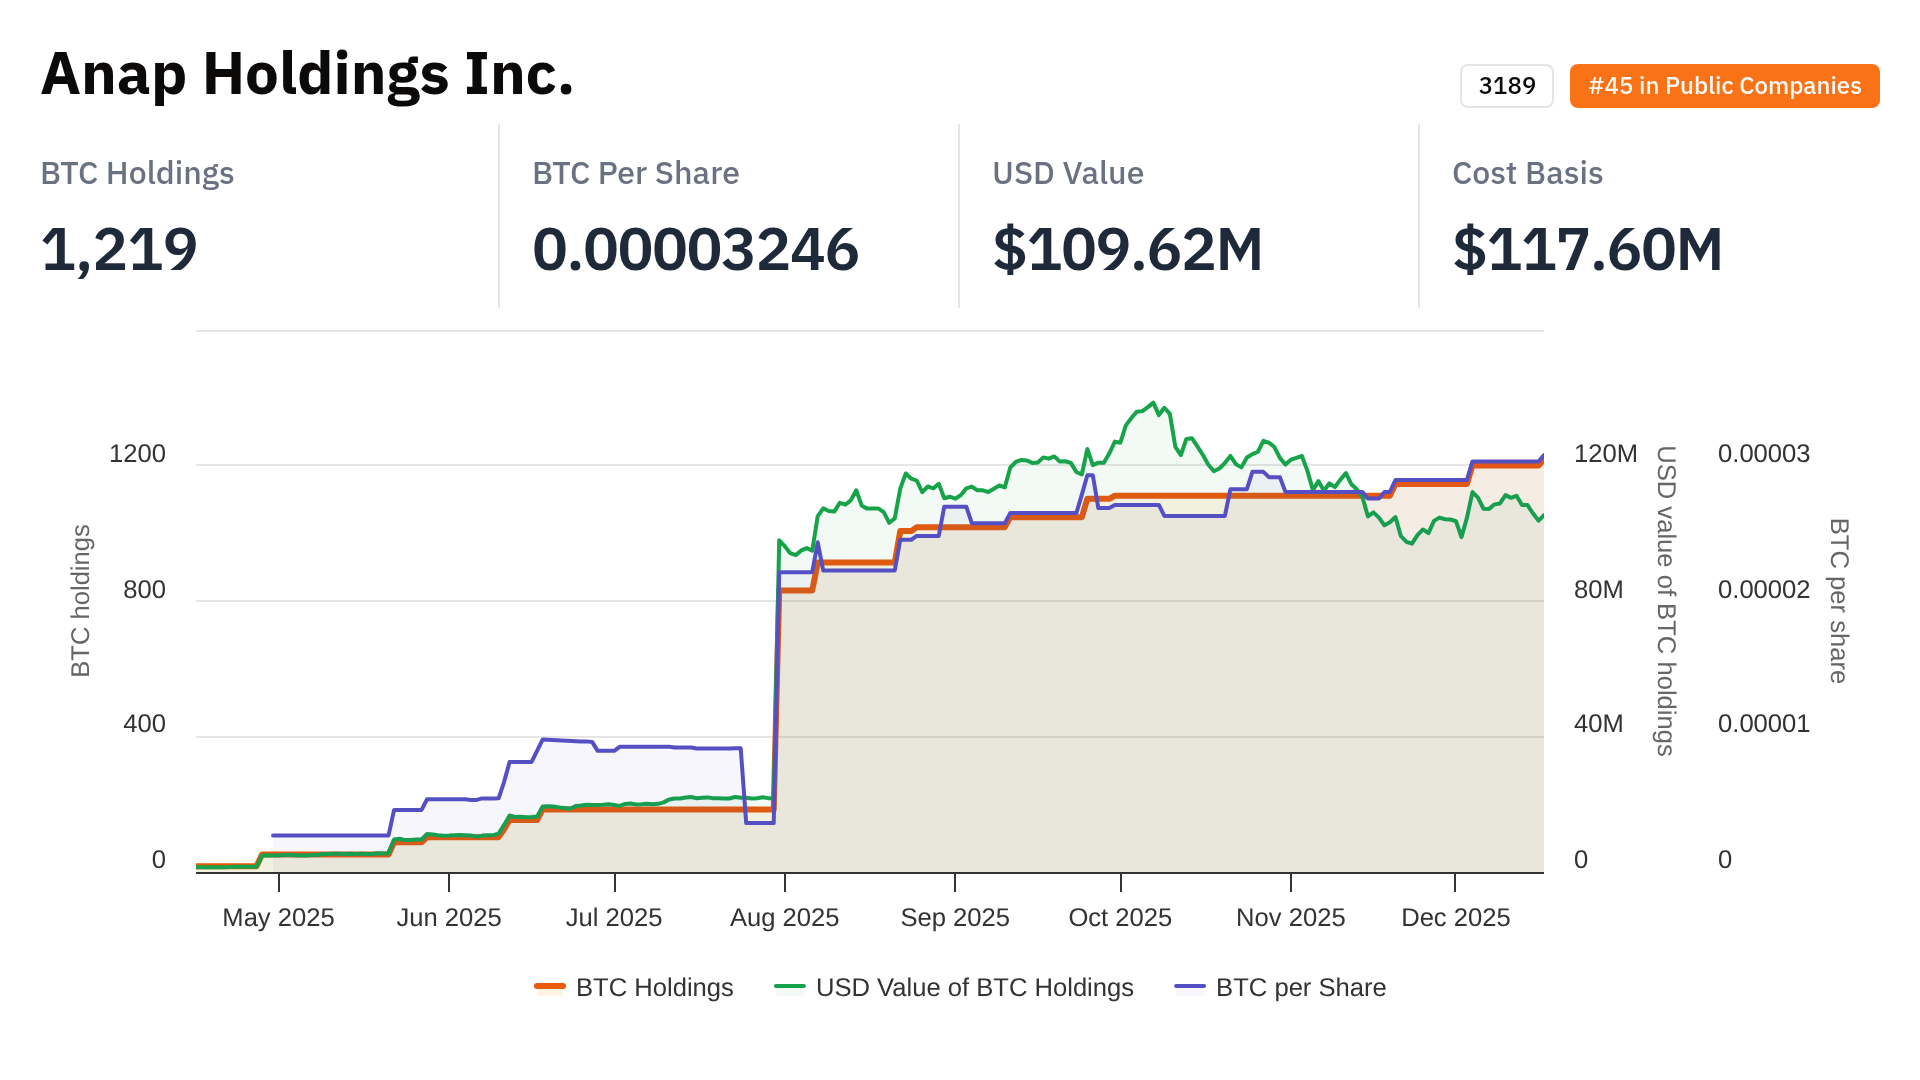Click the 3189 ticker badge
Image resolution: width=1920 pixels, height=1080 pixels.
(1506, 86)
